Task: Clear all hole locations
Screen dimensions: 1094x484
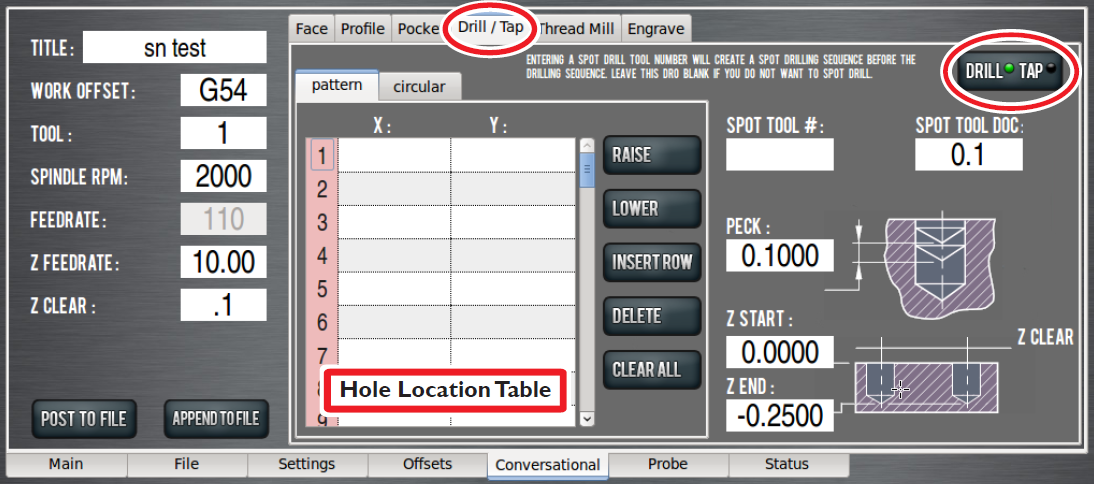Action: click(651, 369)
